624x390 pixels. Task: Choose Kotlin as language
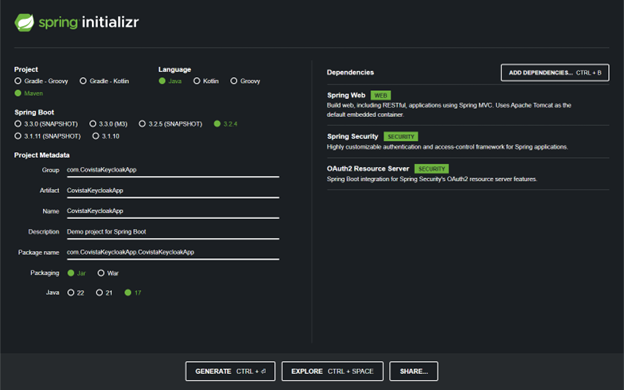pos(206,81)
